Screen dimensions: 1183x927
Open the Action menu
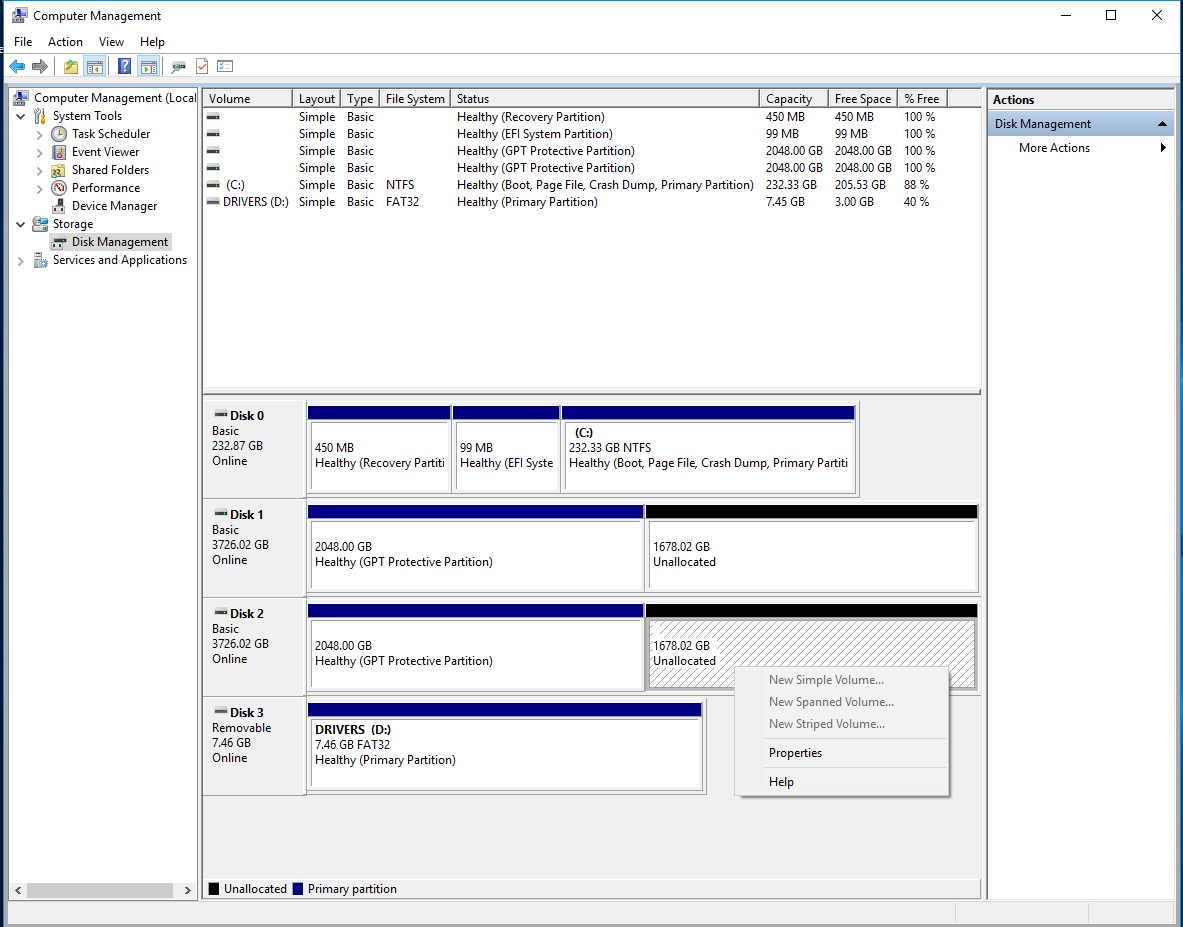65,41
